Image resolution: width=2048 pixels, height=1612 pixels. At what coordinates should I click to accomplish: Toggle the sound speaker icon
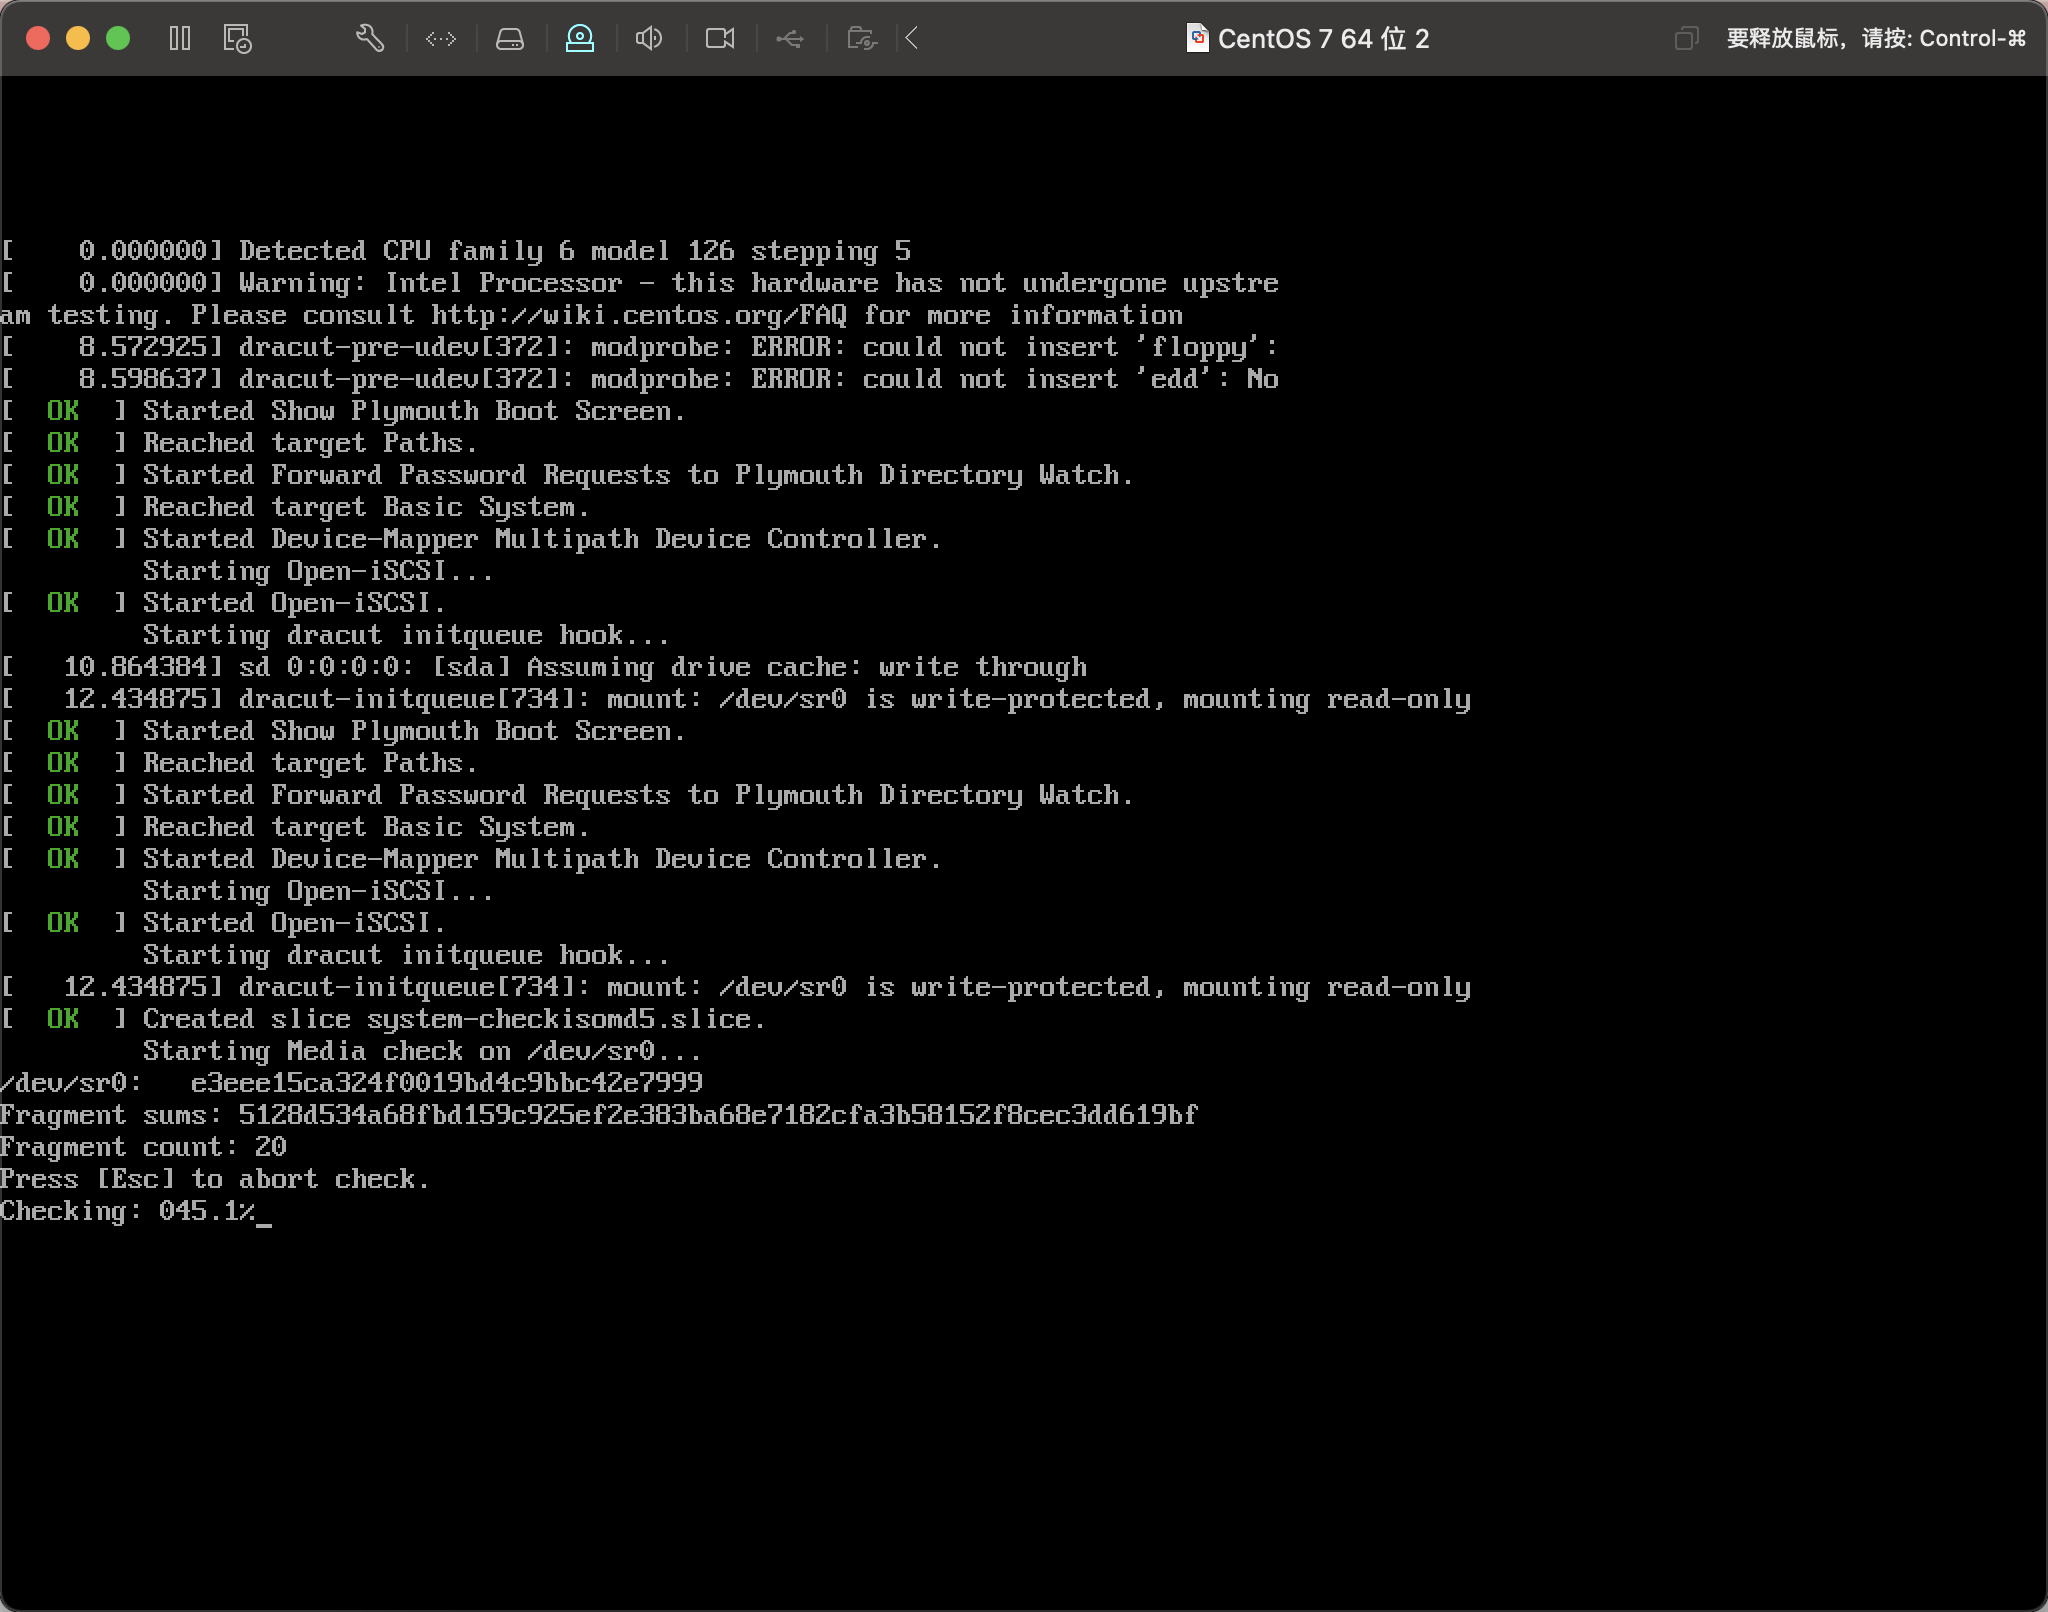pyautogui.click(x=649, y=39)
